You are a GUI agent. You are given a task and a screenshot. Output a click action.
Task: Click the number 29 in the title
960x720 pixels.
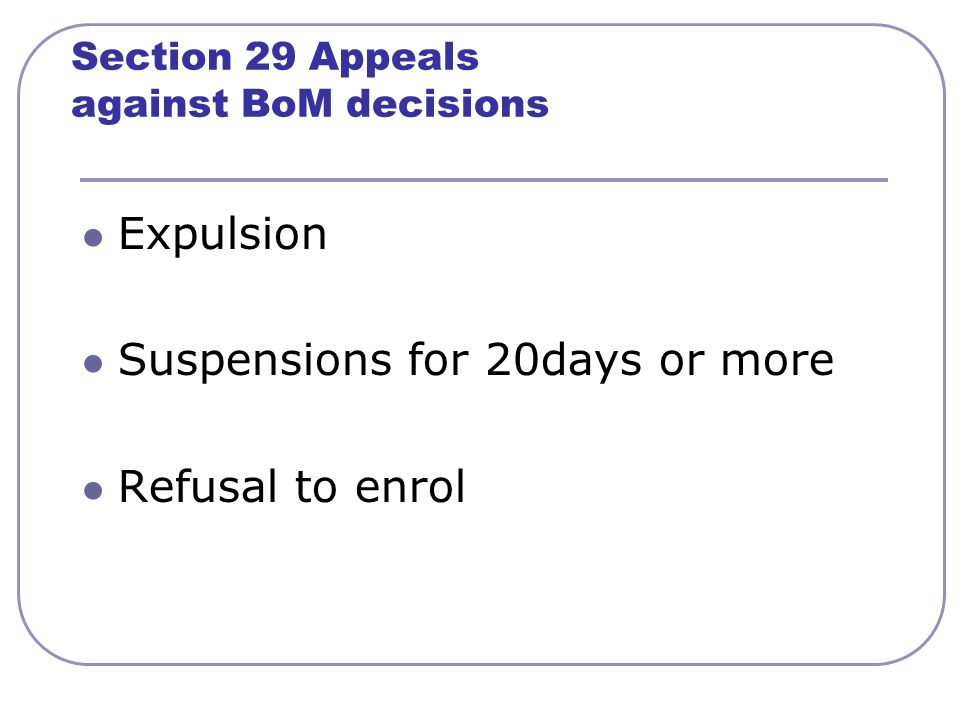(x=270, y=57)
